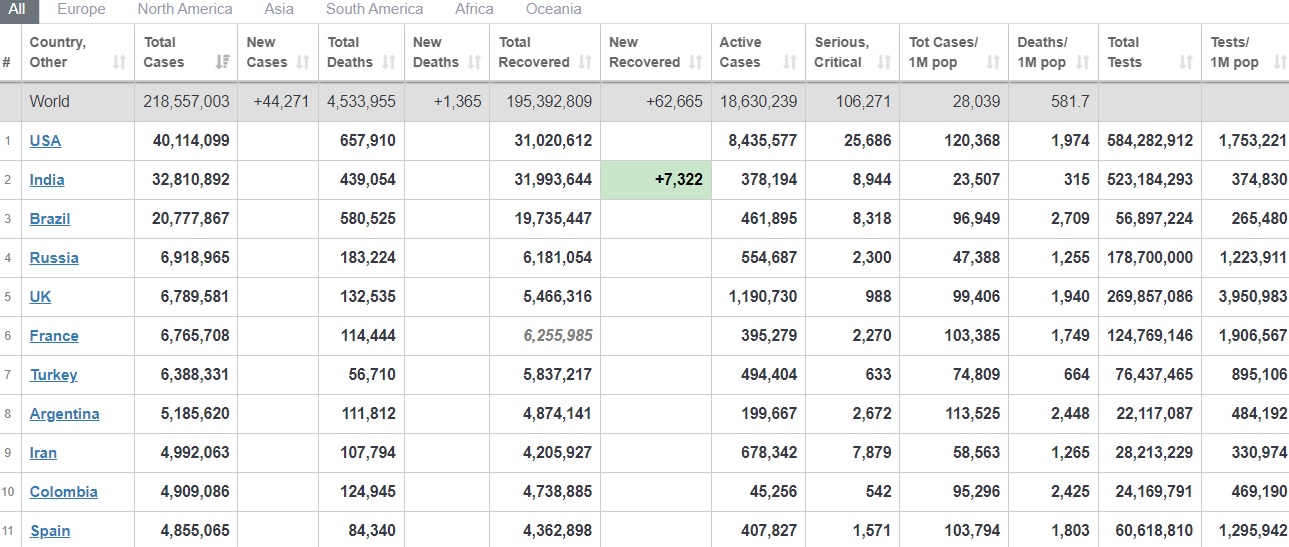Open the South America tab
The width and height of the screenshot is (1289, 547).
pyautogui.click(x=374, y=9)
